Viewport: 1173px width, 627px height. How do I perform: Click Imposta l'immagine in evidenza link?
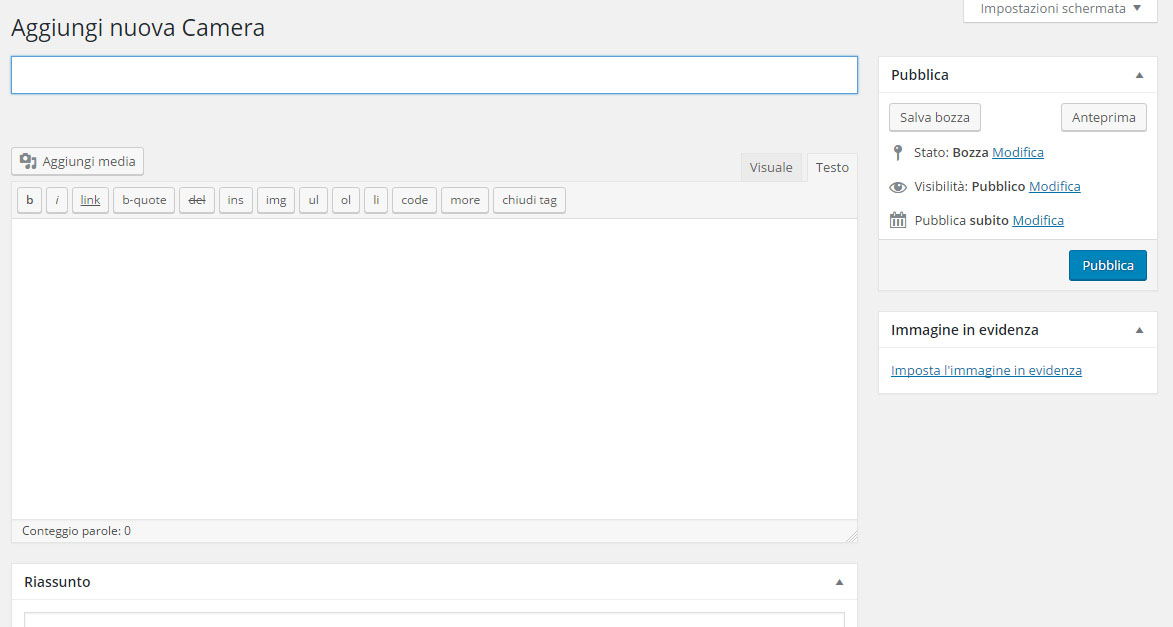pyautogui.click(x=986, y=370)
